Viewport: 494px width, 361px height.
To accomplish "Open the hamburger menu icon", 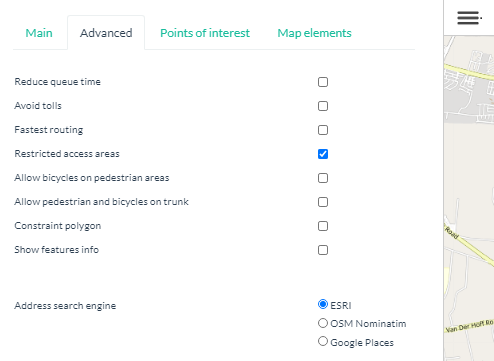I will pyautogui.click(x=469, y=18).
